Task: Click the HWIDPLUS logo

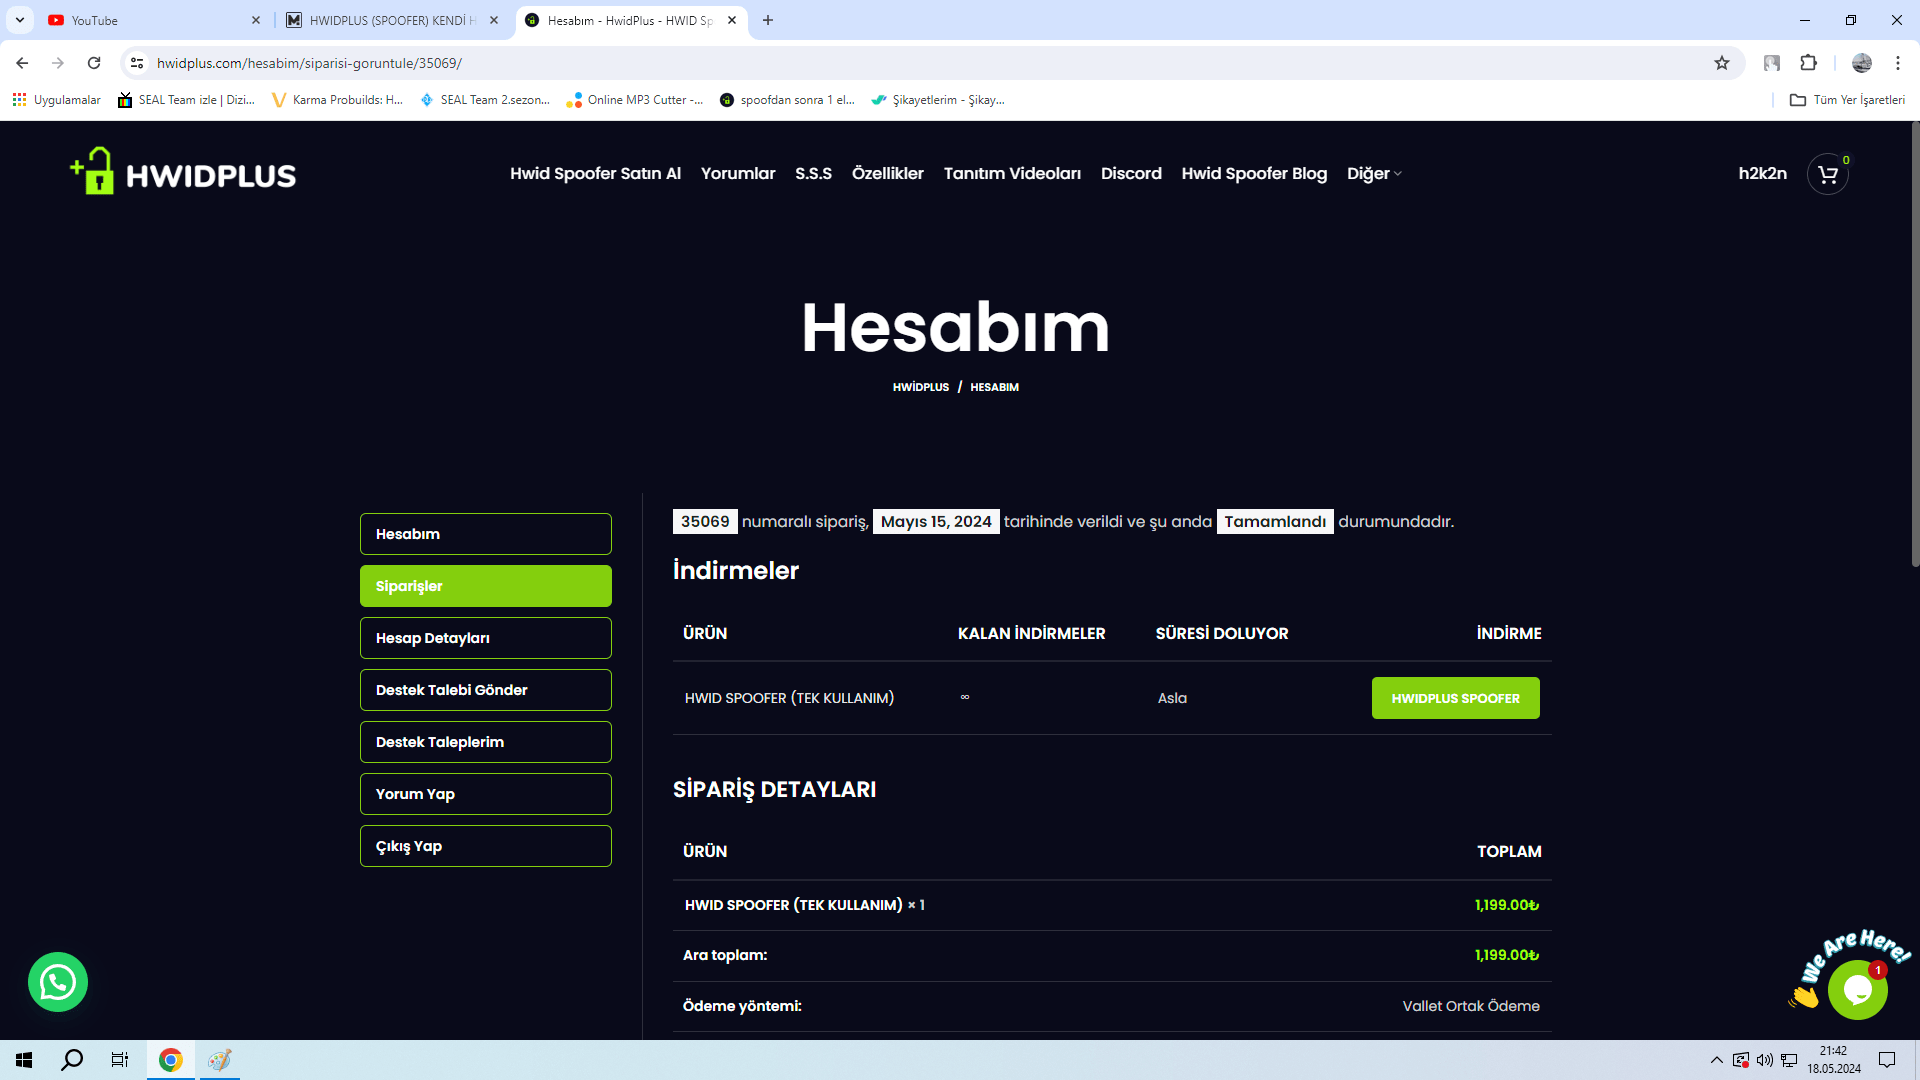Action: pos(183,172)
